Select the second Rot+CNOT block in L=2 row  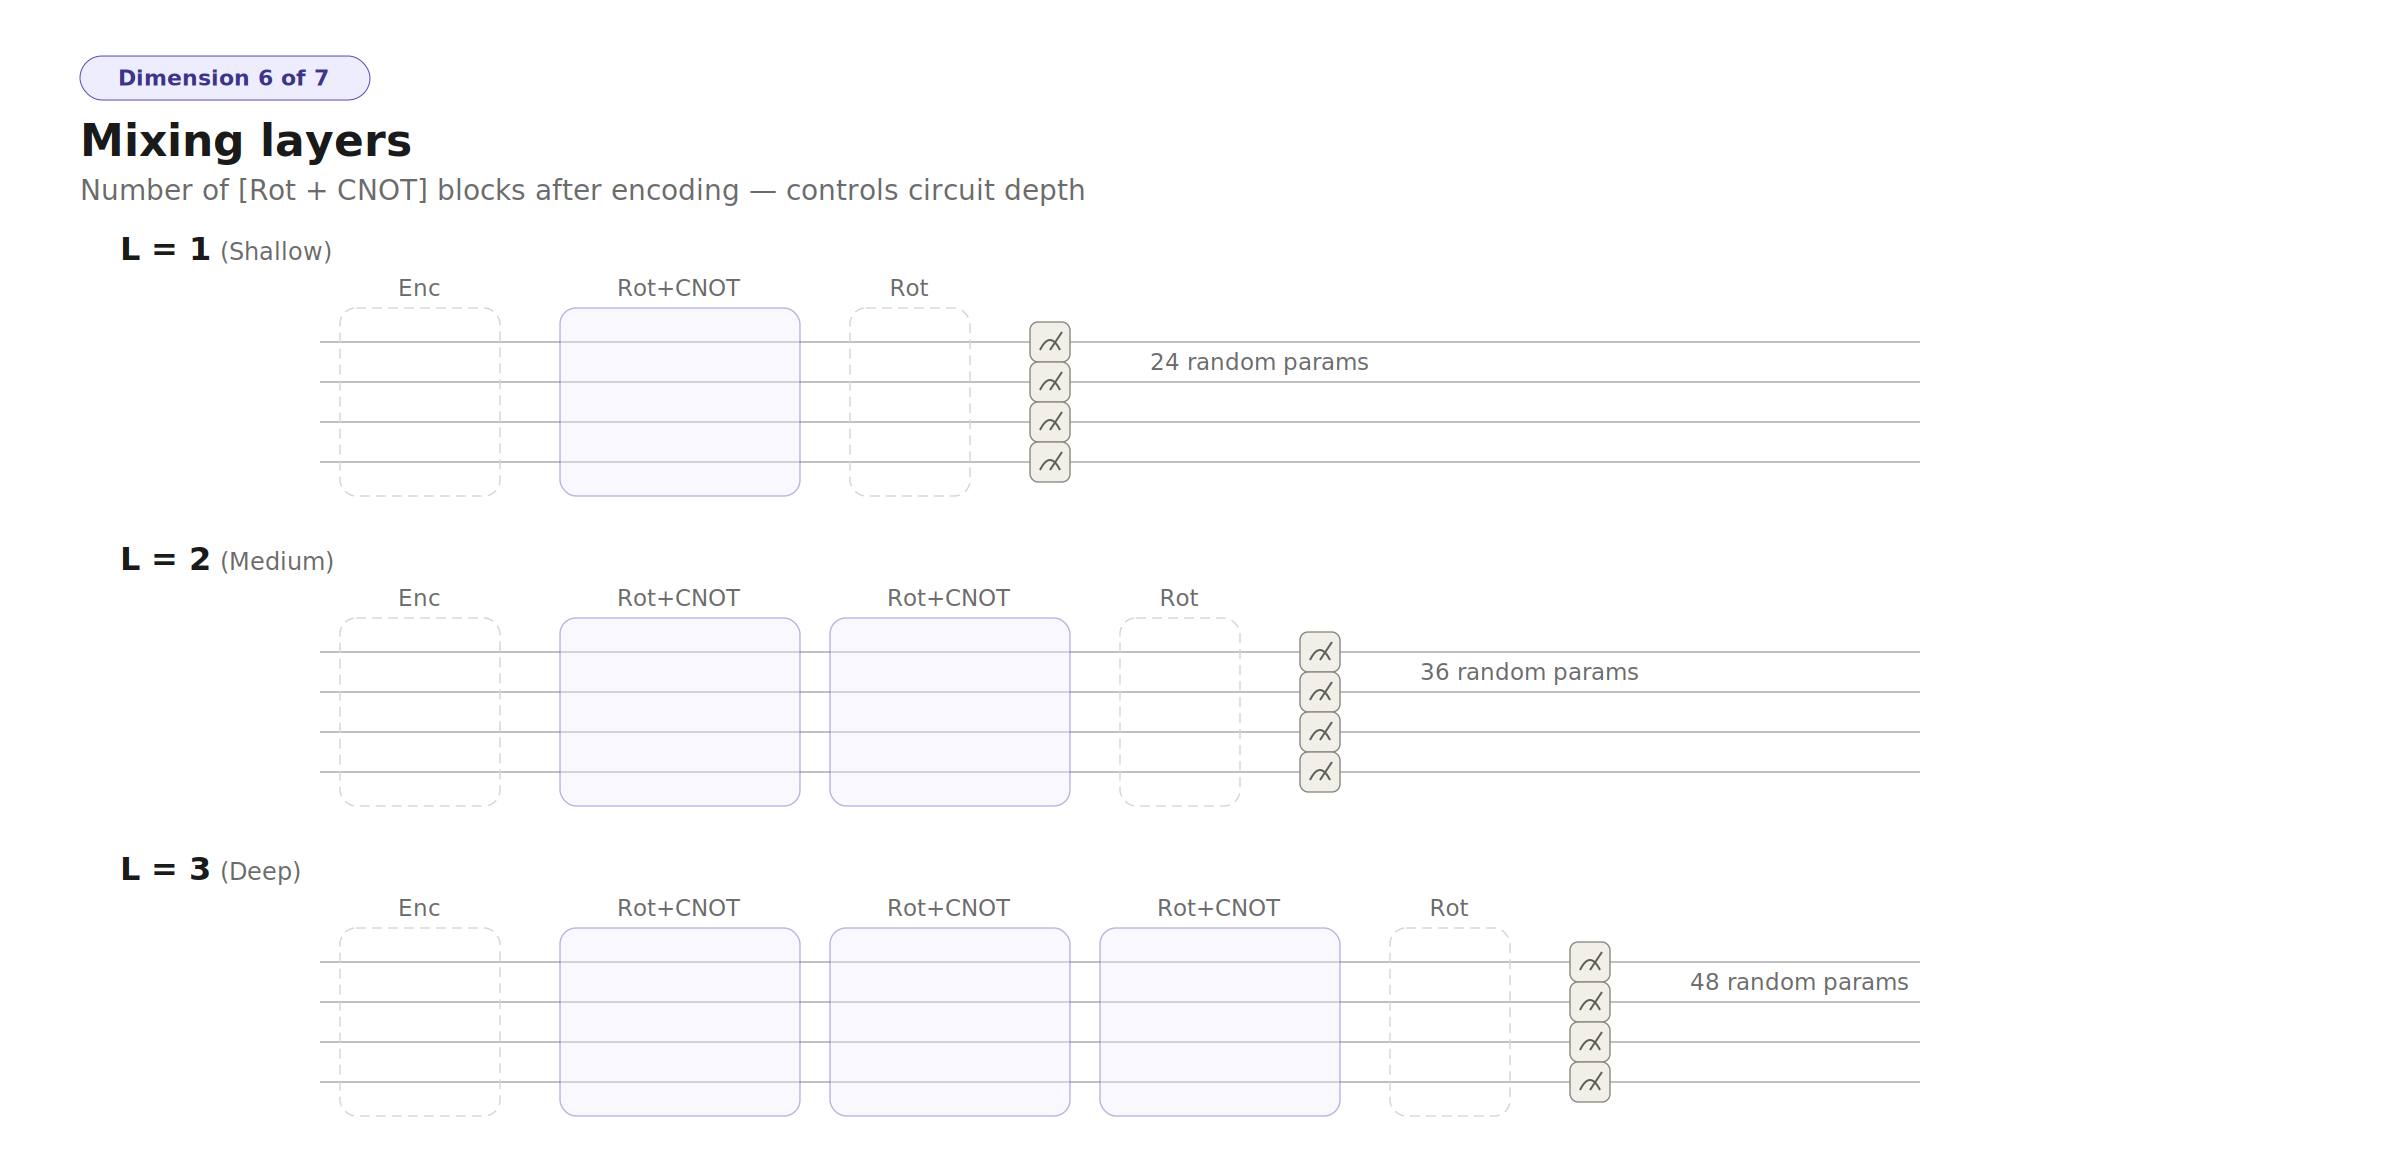(950, 712)
